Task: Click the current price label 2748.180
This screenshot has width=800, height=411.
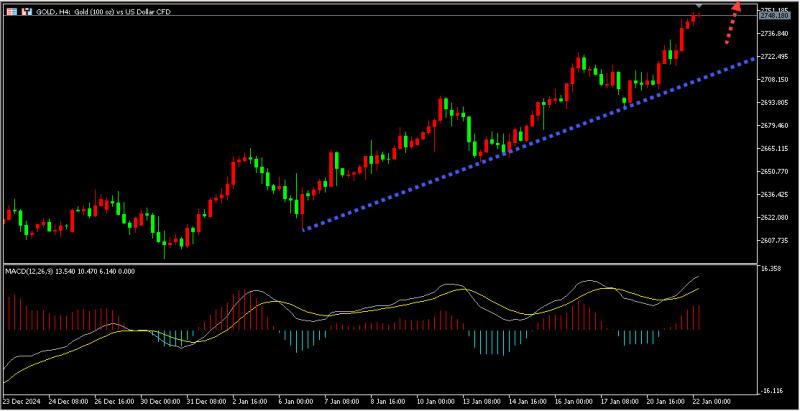Action: click(775, 17)
